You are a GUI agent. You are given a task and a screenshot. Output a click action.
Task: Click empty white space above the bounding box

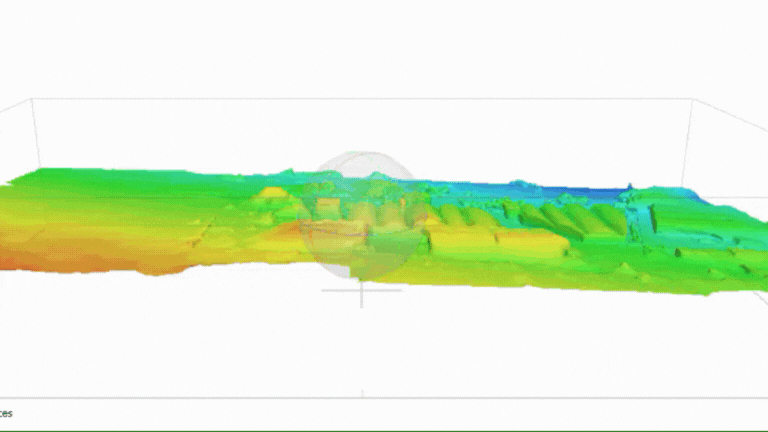[x=380, y=50]
